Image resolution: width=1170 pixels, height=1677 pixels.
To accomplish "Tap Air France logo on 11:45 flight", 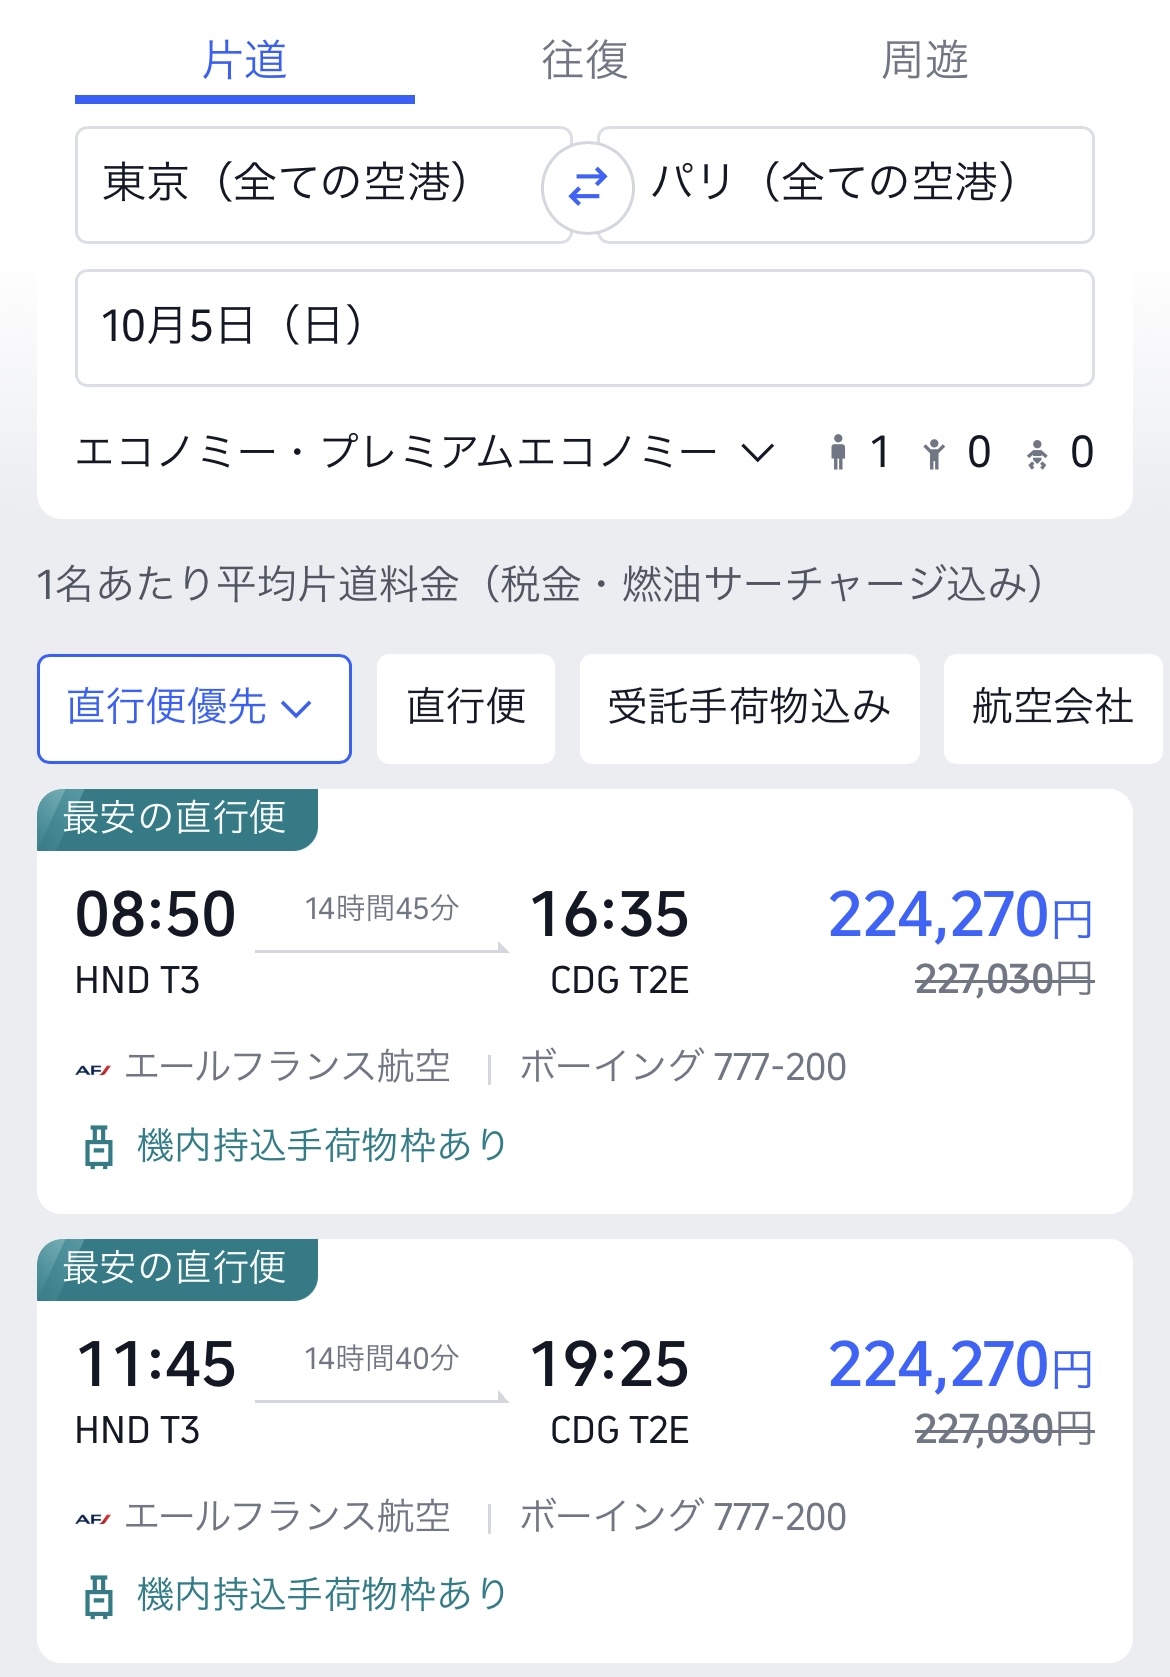I will [x=93, y=1519].
